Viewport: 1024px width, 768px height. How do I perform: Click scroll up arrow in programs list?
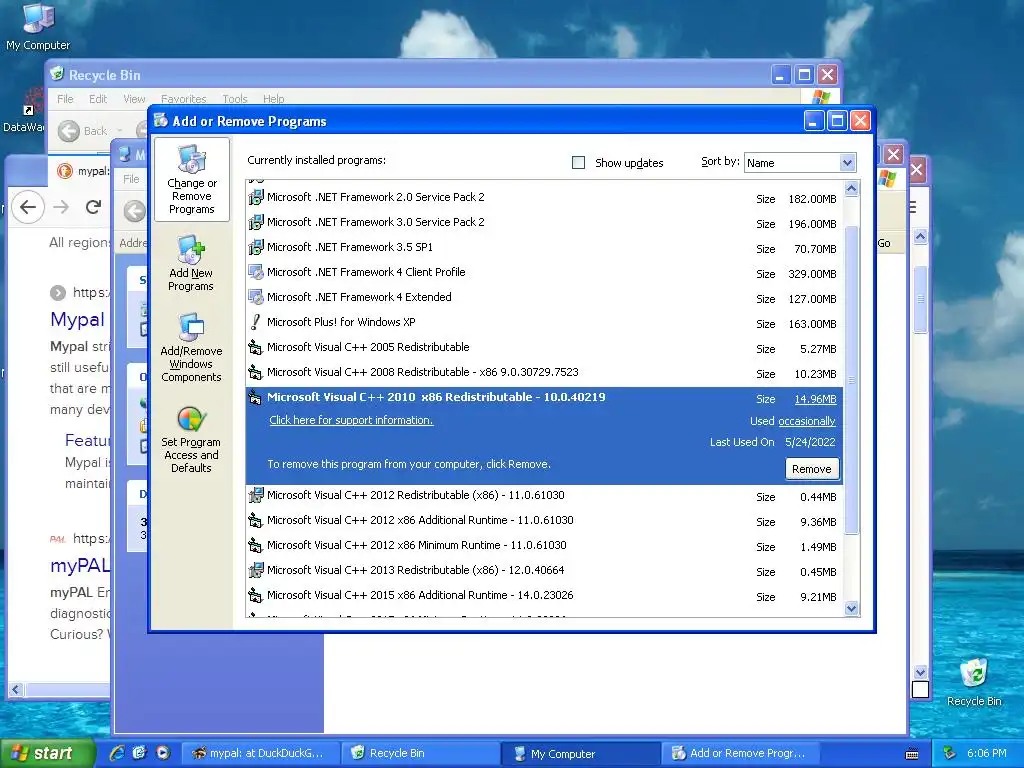[x=851, y=189]
